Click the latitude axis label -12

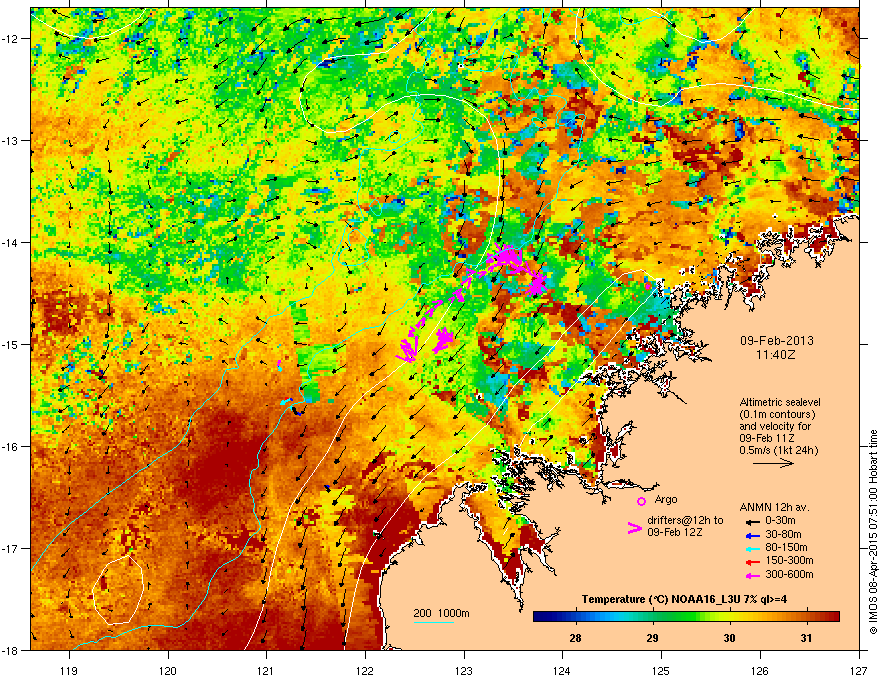pos(10,39)
